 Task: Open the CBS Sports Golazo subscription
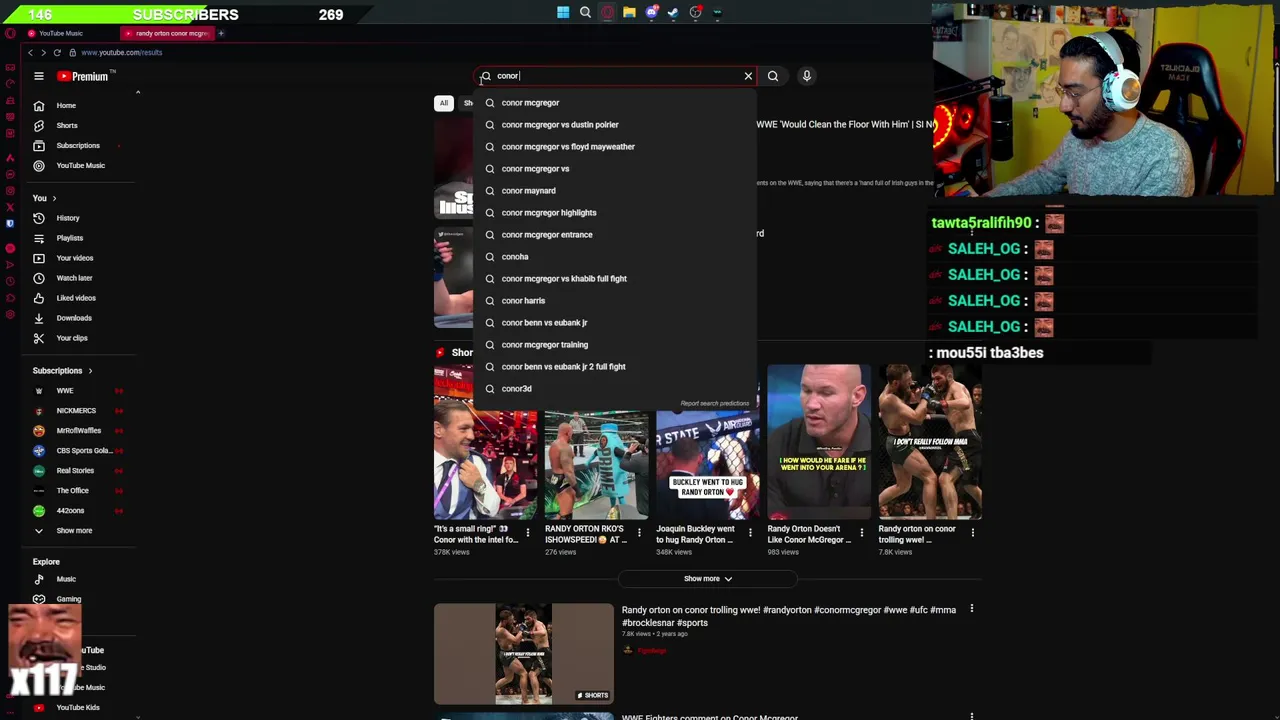click(83, 451)
